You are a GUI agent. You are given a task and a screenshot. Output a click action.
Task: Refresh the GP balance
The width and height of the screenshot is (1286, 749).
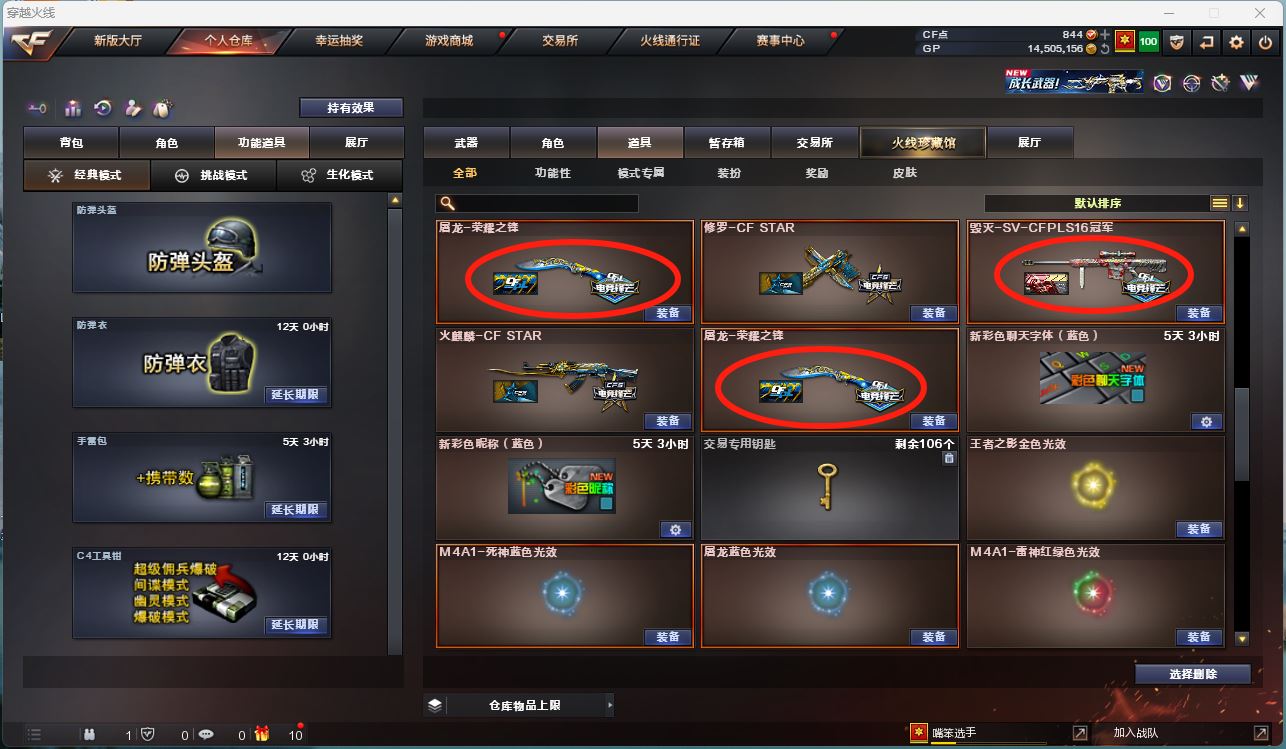1105,48
